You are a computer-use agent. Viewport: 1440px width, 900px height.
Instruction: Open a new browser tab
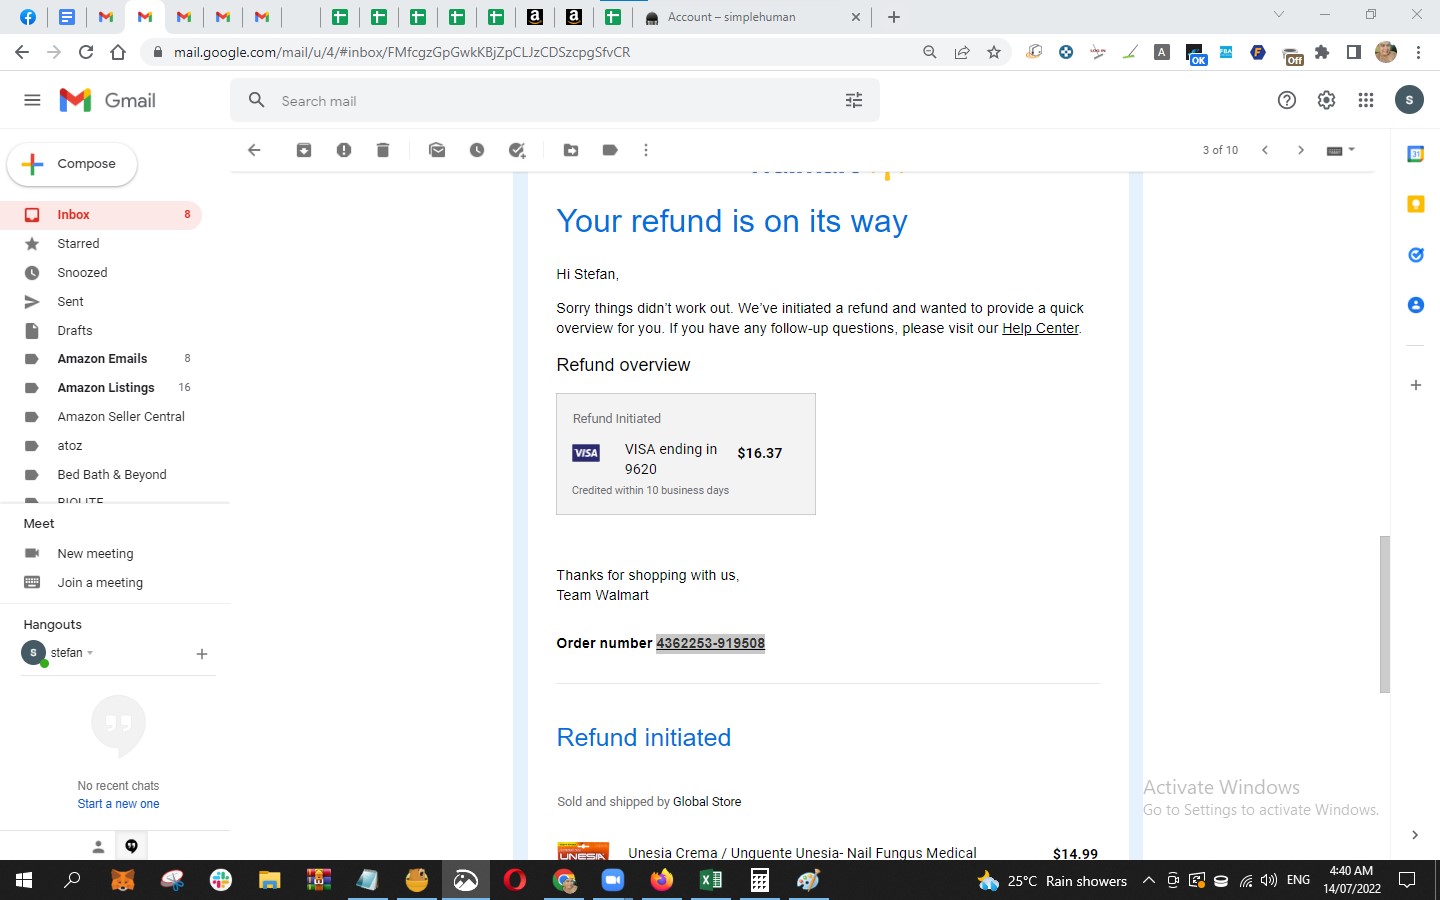pos(894,17)
